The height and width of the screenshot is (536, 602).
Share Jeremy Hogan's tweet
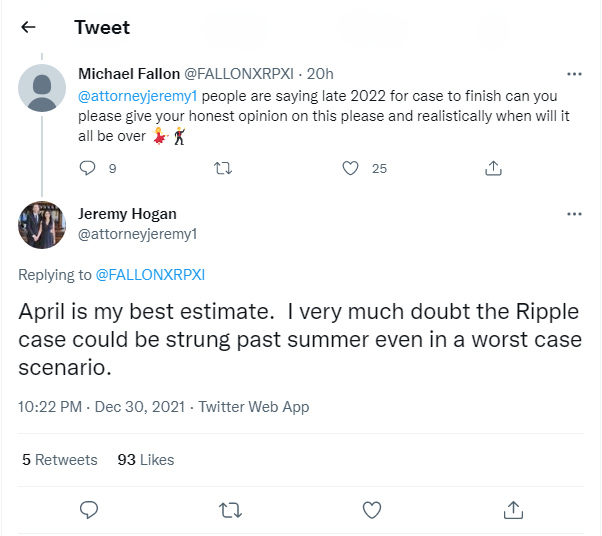[x=513, y=510]
